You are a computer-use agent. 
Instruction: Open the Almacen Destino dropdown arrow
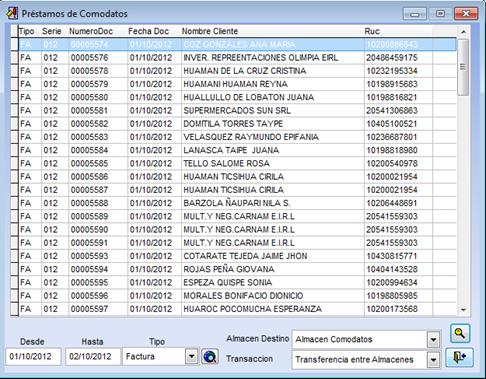point(433,340)
